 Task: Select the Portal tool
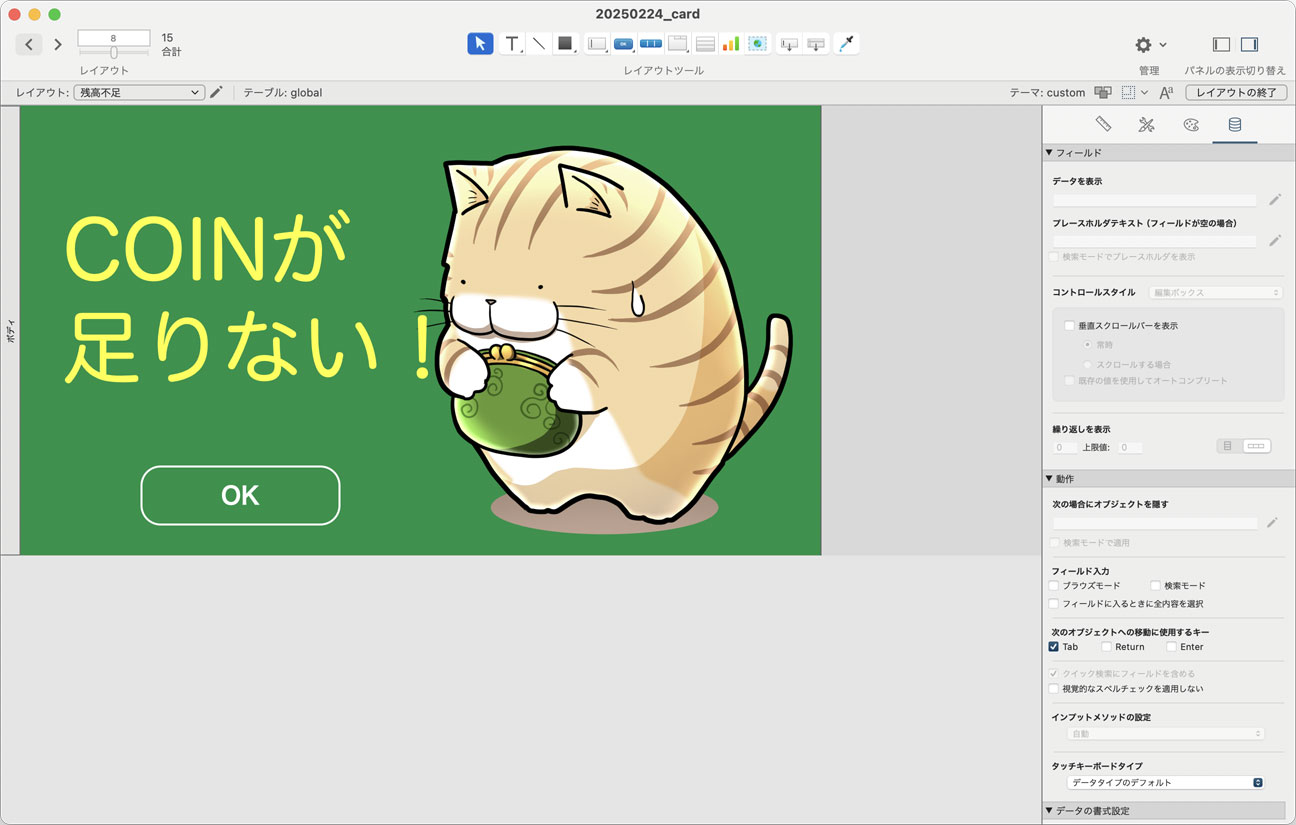click(x=705, y=43)
